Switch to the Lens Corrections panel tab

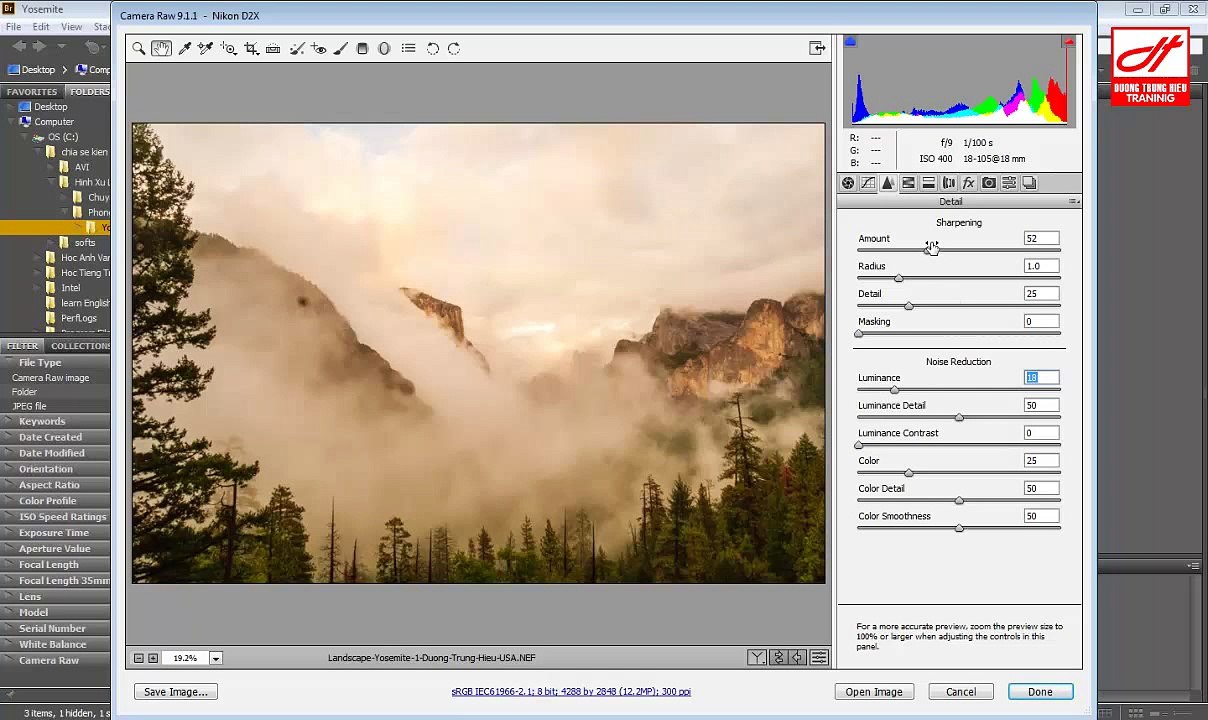tap(948, 183)
